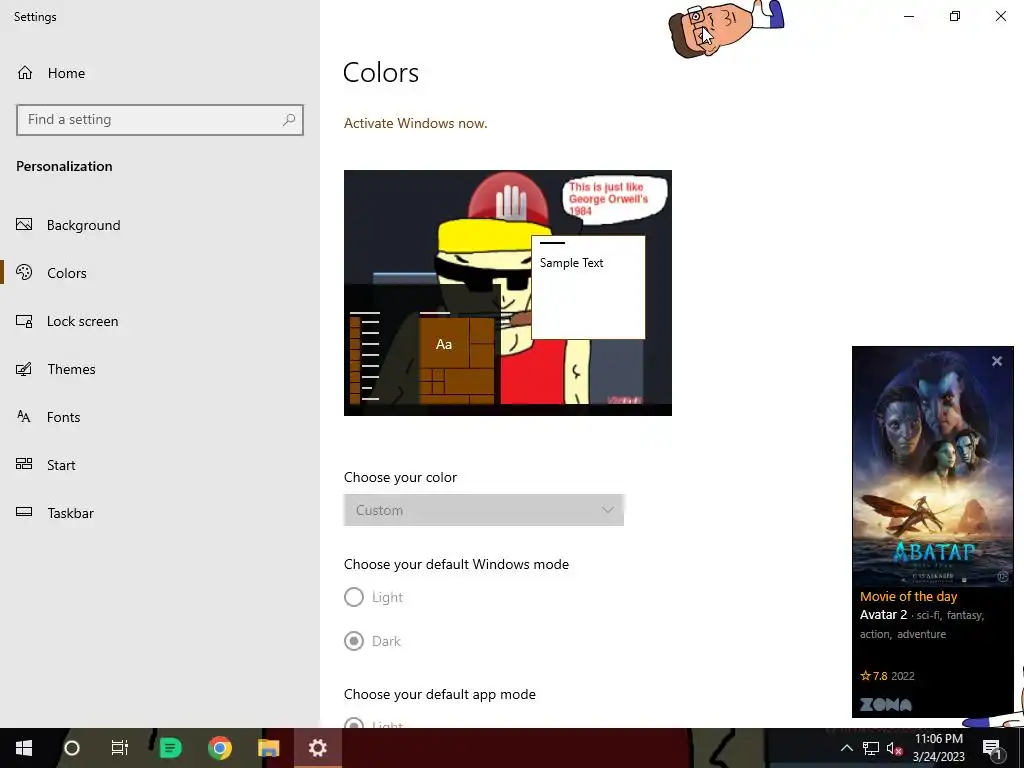Select Dark Windows mode radio button

pos(354,641)
